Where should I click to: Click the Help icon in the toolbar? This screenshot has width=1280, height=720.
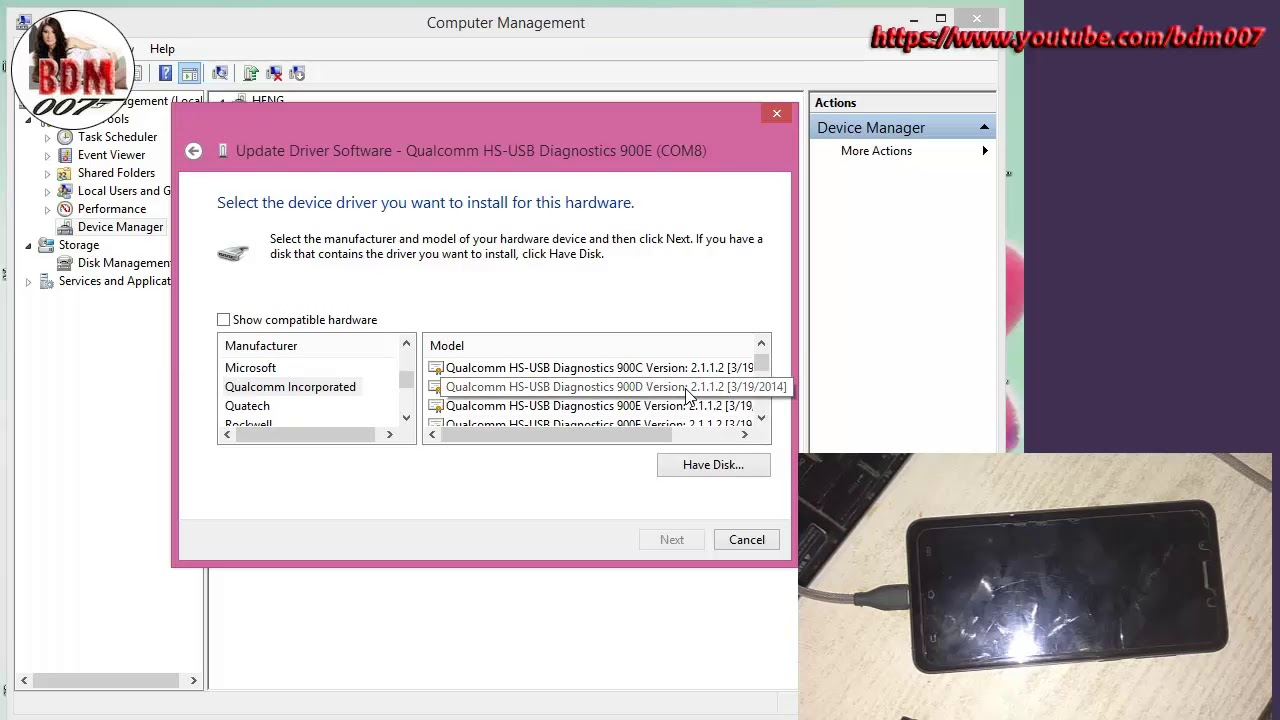click(x=165, y=73)
